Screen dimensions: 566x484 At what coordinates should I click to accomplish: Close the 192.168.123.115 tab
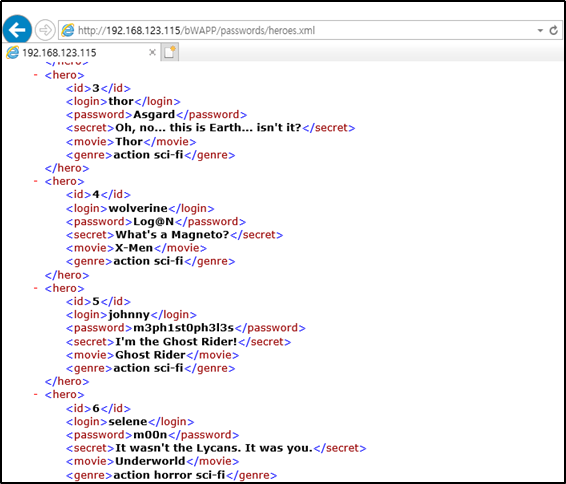tap(152, 52)
